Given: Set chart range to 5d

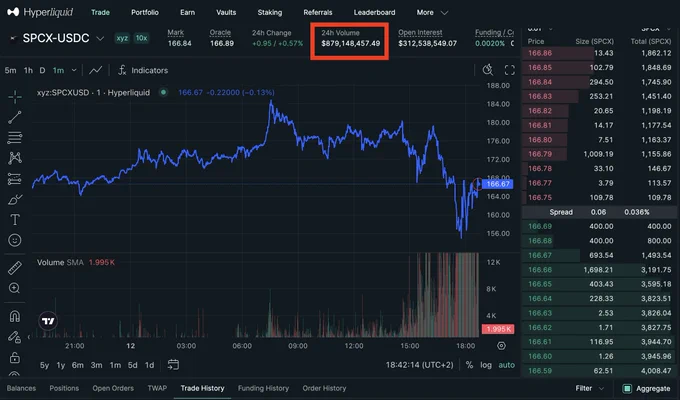Looking at the screenshot, I should coord(132,365).
